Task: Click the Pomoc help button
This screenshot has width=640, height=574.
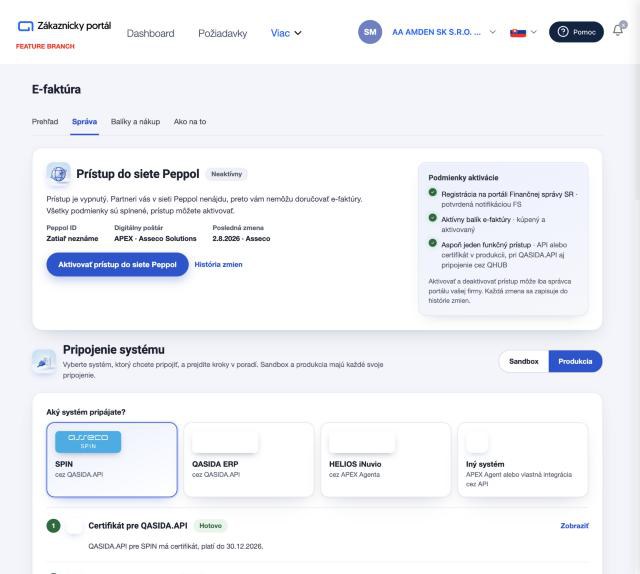Action: point(576,32)
